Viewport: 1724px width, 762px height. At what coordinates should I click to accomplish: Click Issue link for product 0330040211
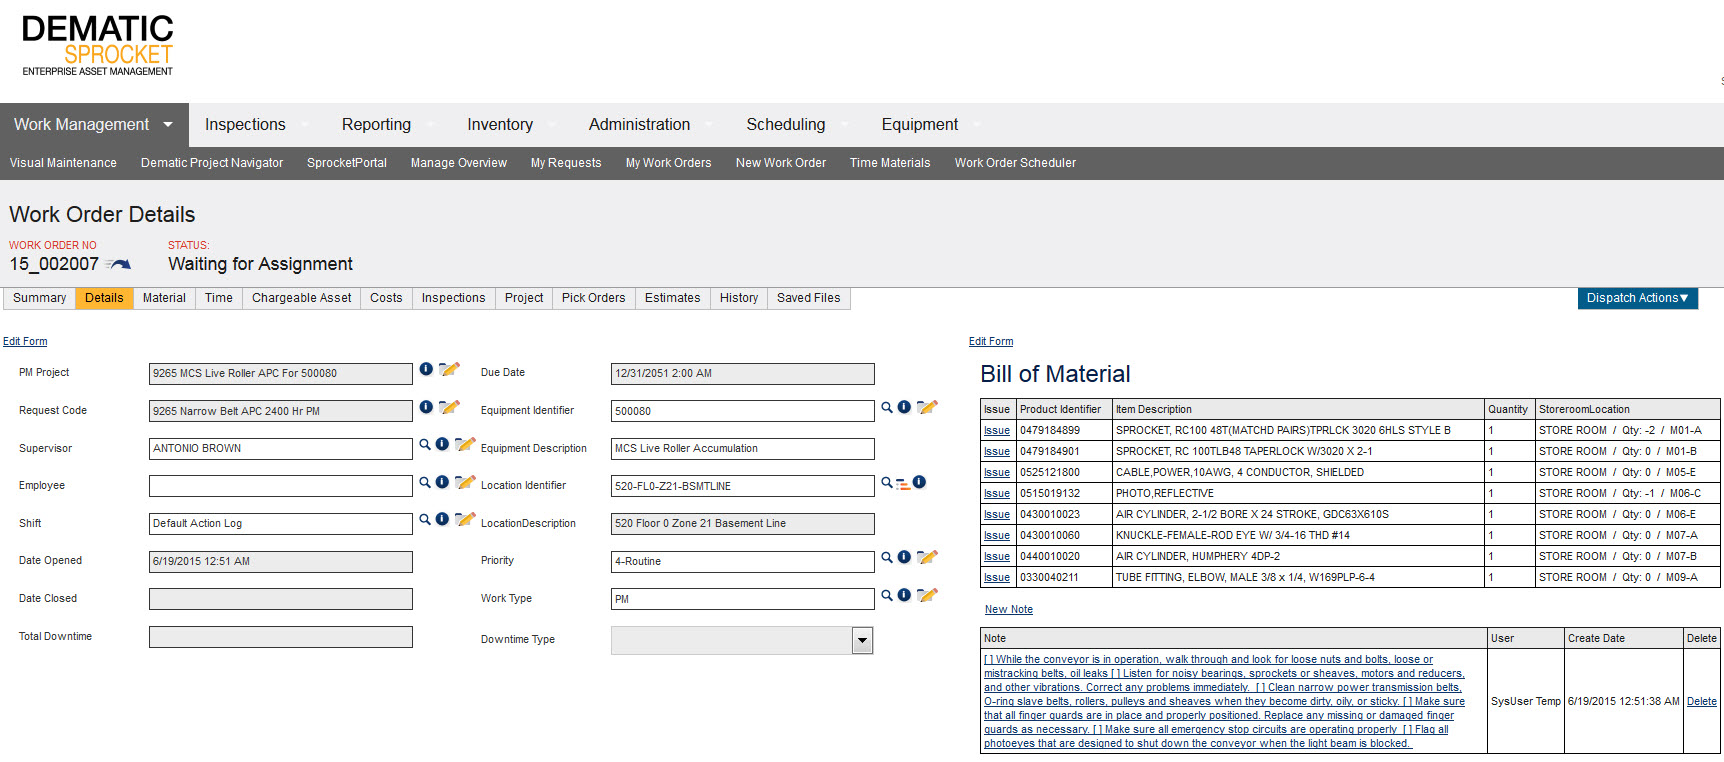pyautogui.click(x=997, y=578)
